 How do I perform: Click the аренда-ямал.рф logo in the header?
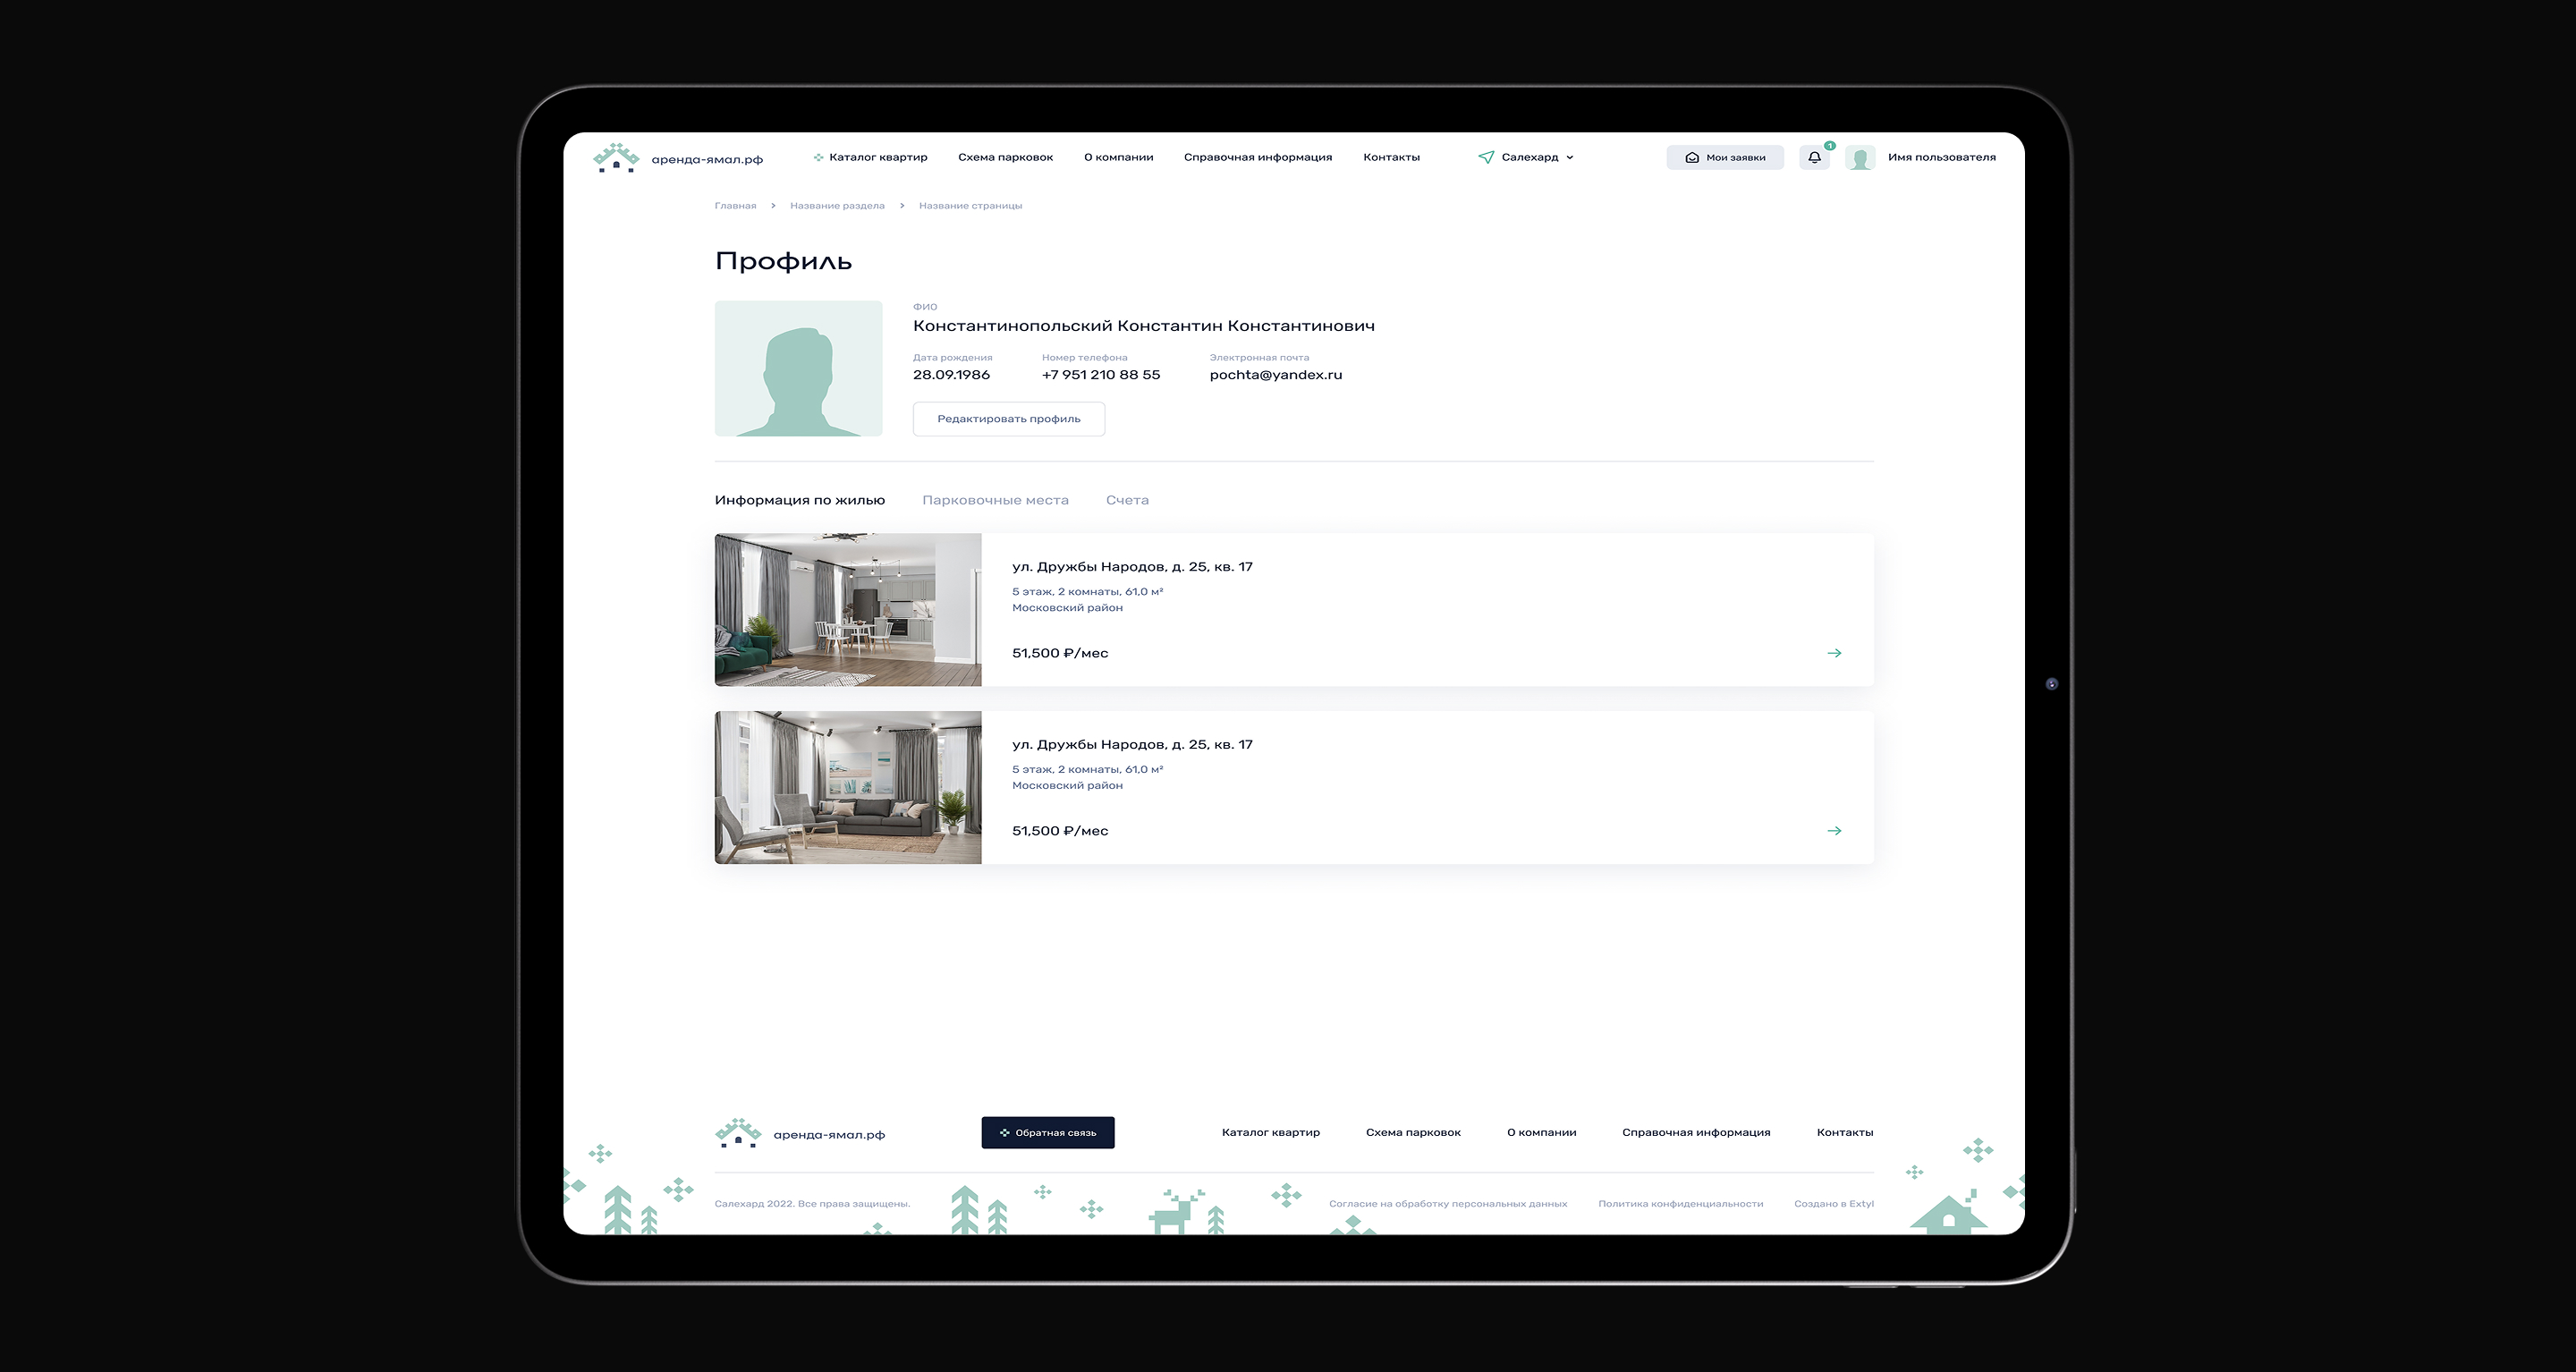tap(677, 158)
